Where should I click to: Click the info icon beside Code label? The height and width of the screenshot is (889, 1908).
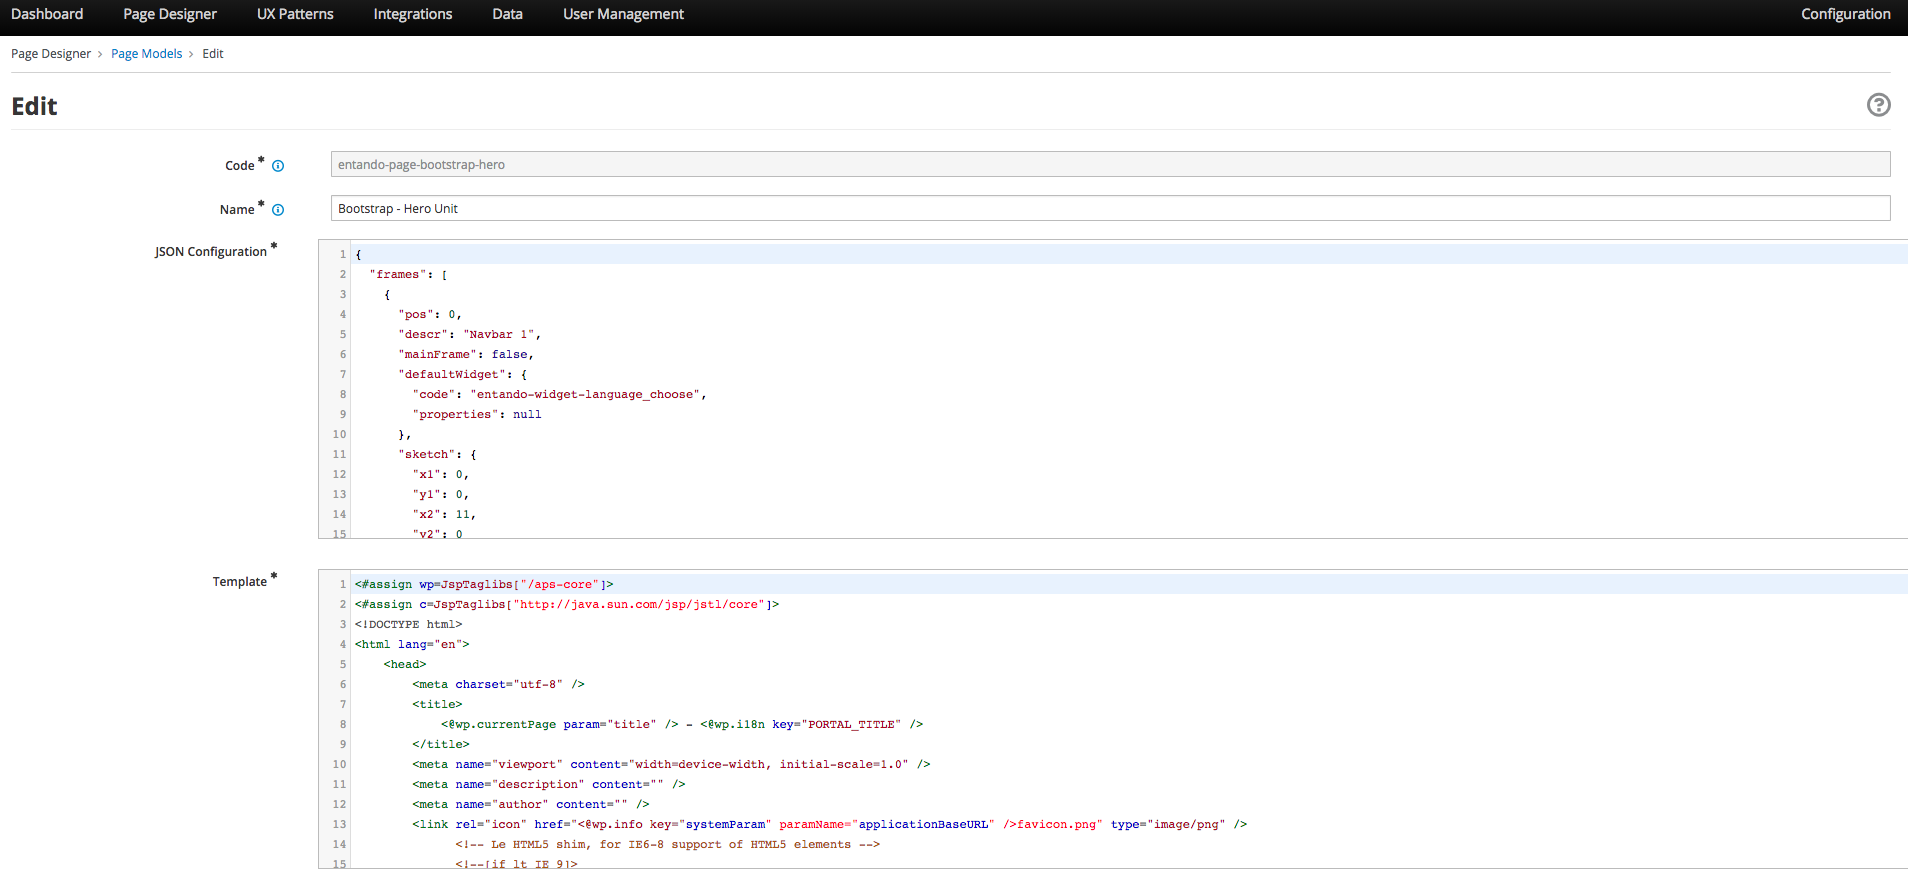click(278, 166)
